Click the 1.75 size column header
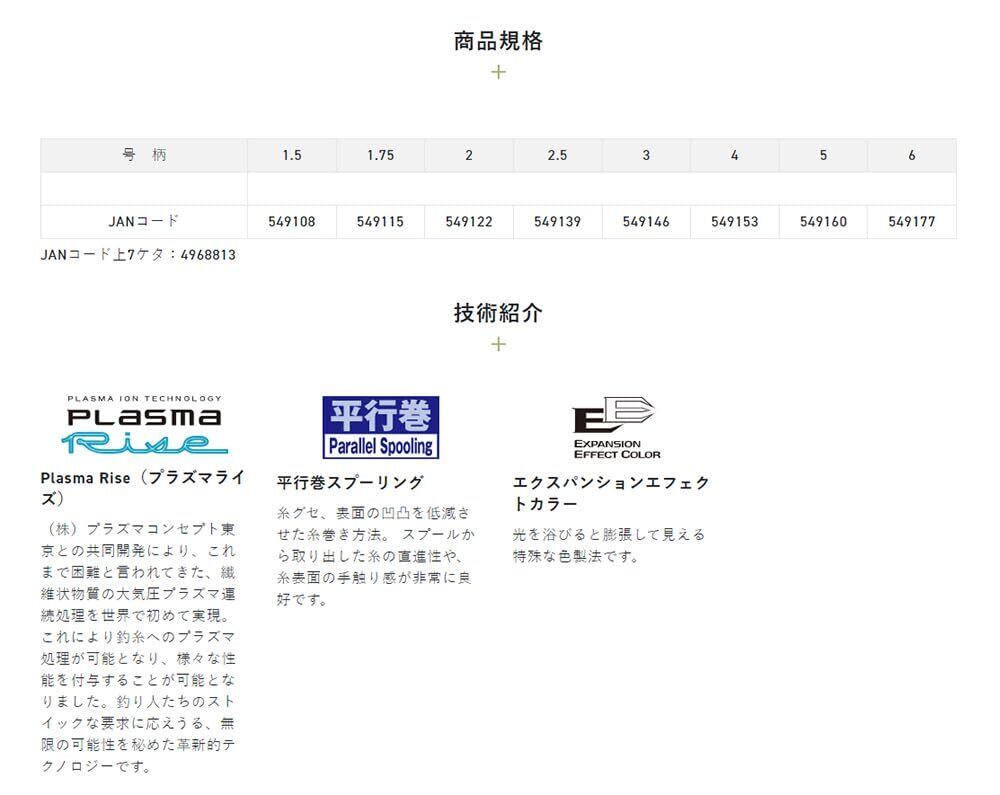Viewport: 1000px width, 795px height. pyautogui.click(x=381, y=155)
